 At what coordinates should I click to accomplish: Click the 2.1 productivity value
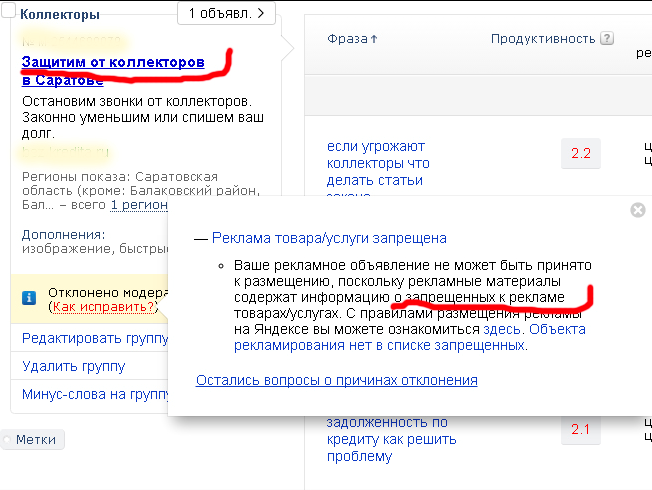pyautogui.click(x=580, y=429)
